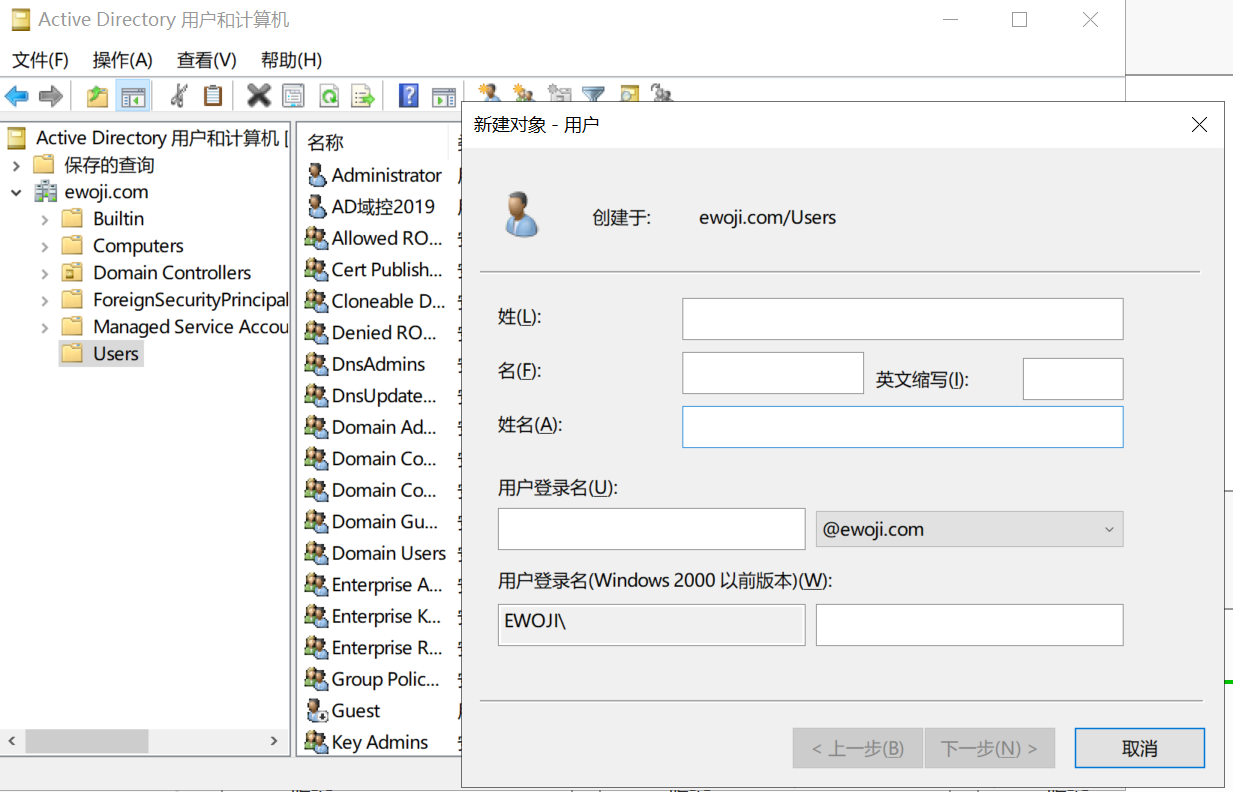Viewport: 1233px width, 792px height.
Task: Click the 取消 button
Action: coord(1140,748)
